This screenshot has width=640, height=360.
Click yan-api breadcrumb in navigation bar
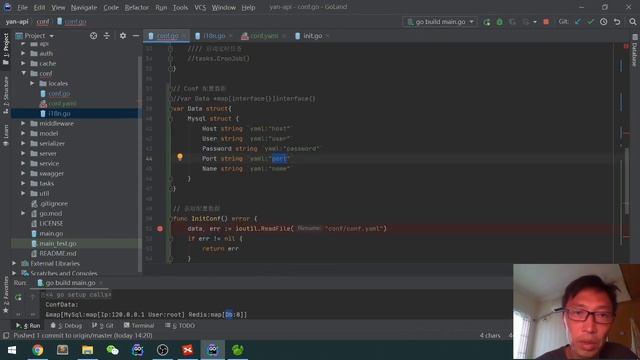coord(17,22)
